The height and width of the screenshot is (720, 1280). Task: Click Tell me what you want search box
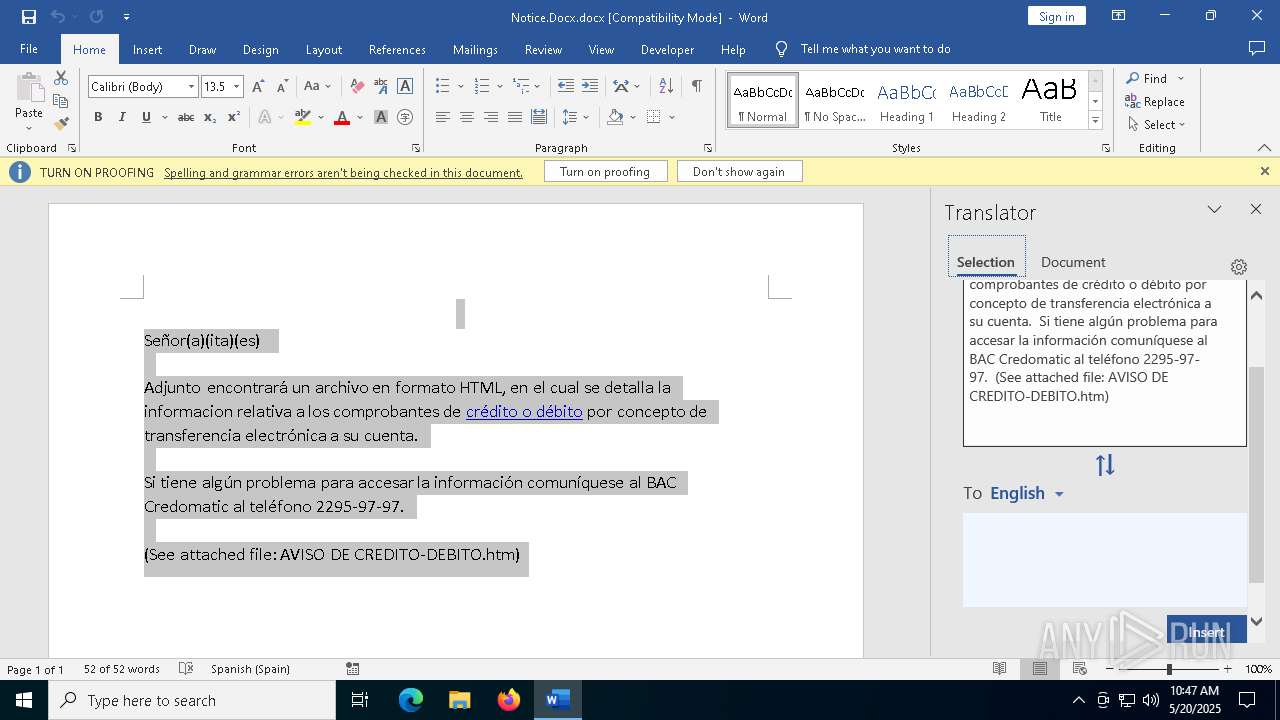click(875, 49)
